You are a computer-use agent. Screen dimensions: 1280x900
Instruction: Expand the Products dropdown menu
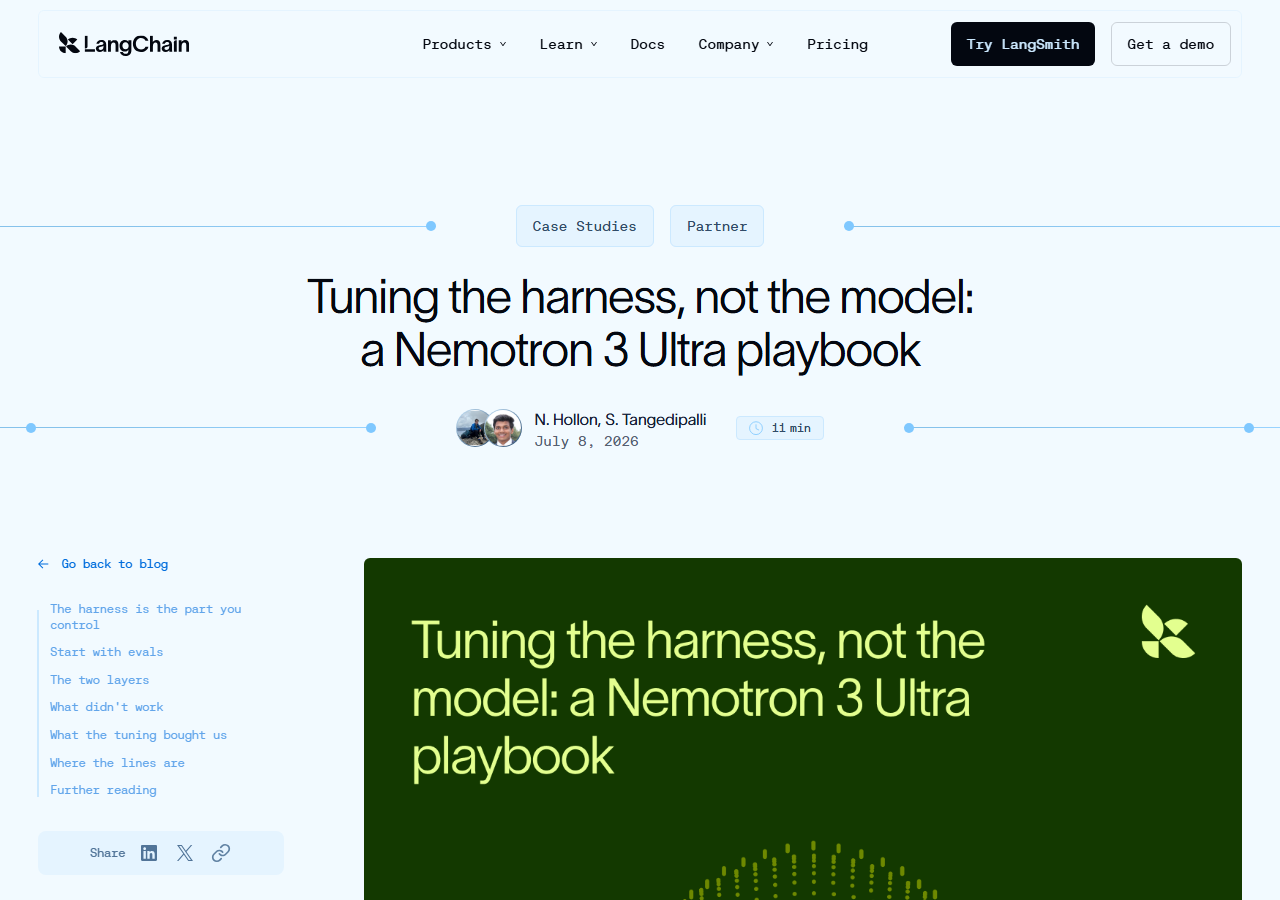pyautogui.click(x=464, y=44)
